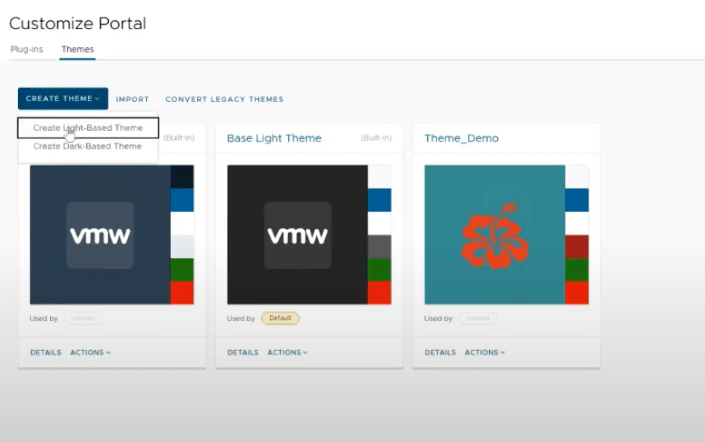This screenshot has width=705, height=442.
Task: Expand ACTIONS dropdown under Theme_Demo
Action: 485,352
